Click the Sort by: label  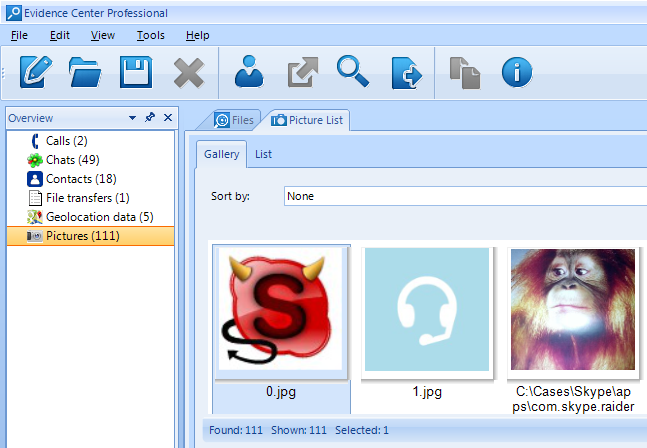click(x=230, y=196)
